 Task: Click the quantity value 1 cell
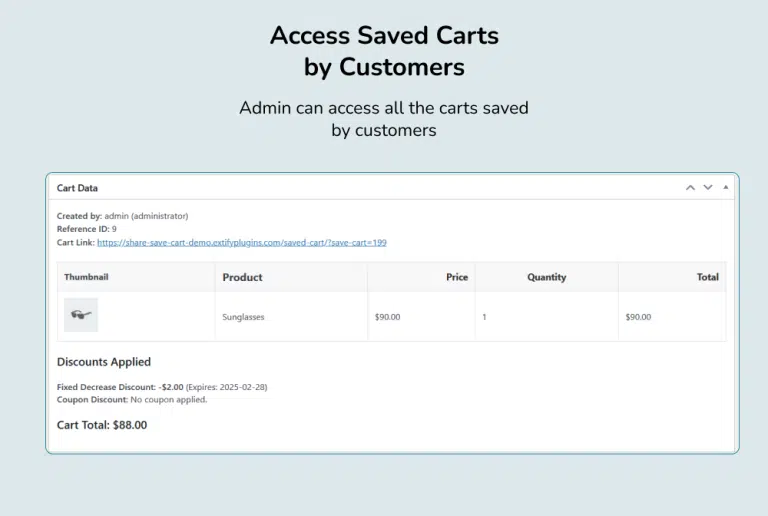pyautogui.click(x=485, y=317)
